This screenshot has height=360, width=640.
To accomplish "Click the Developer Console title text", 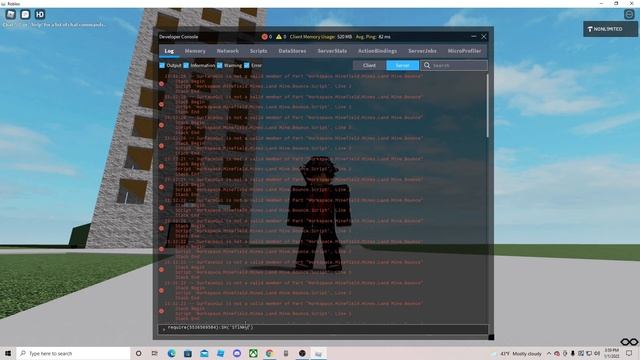I will tap(178, 37).
